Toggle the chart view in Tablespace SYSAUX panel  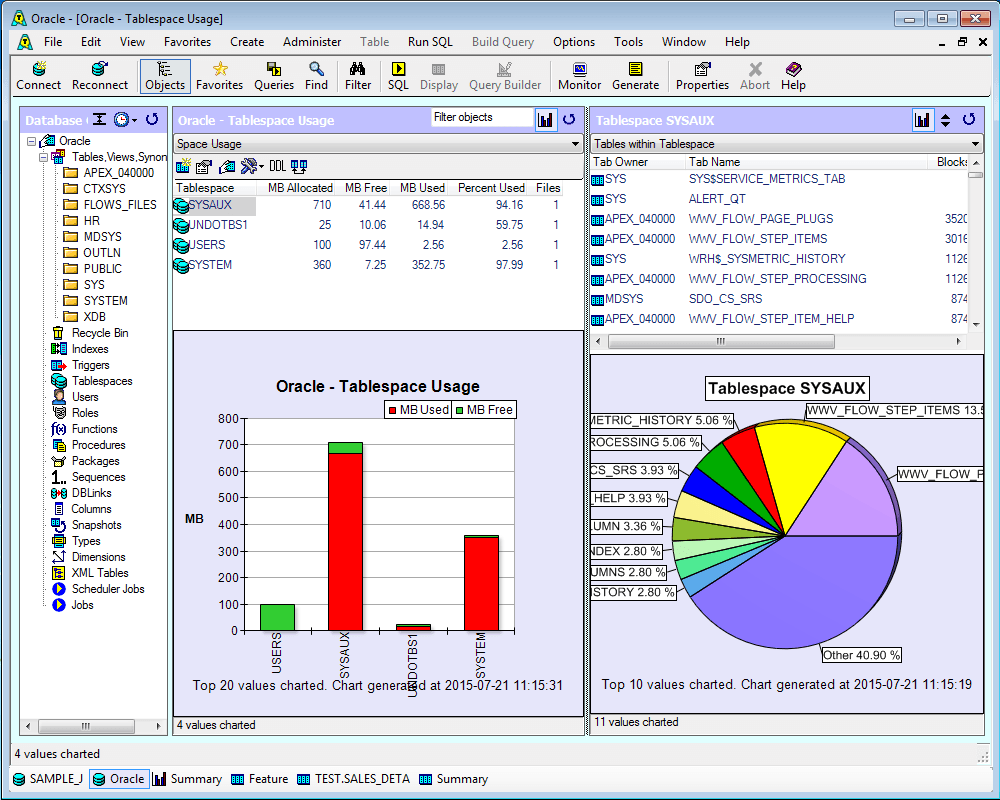pyautogui.click(x=922, y=119)
